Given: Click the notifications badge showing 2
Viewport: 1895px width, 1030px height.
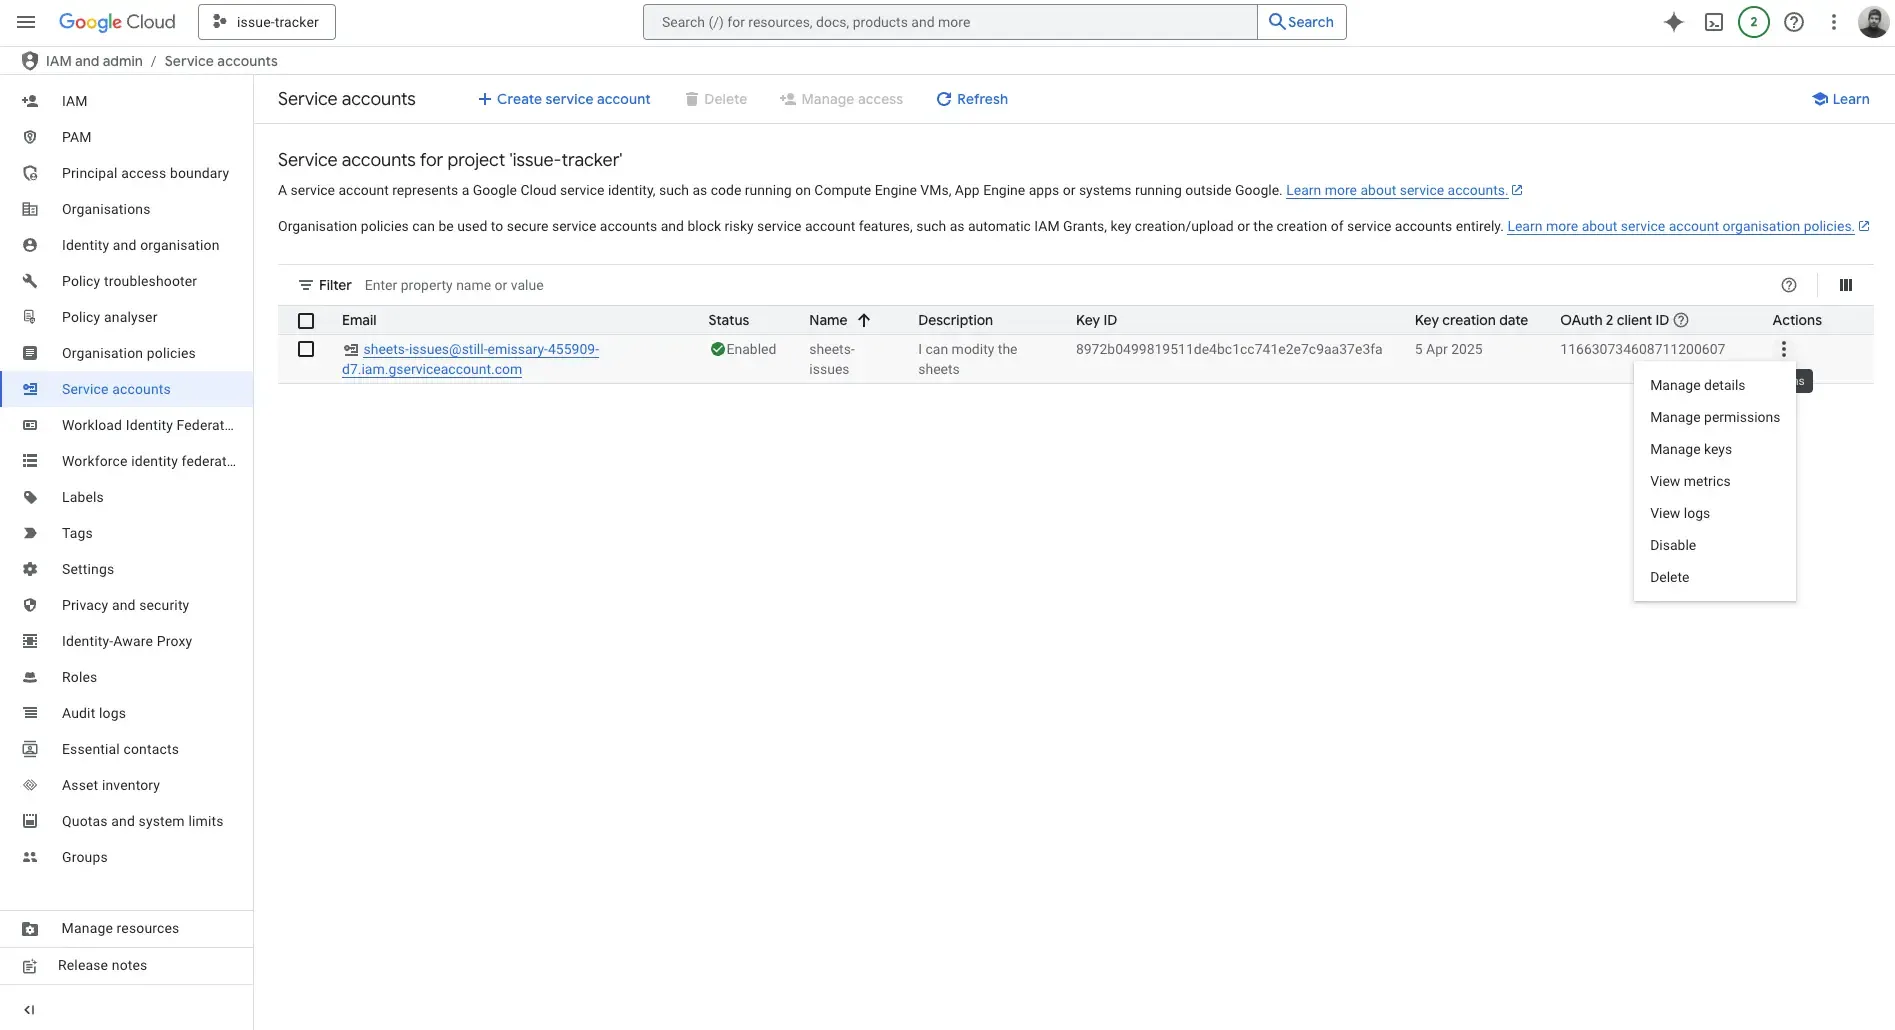Looking at the screenshot, I should pos(1753,22).
